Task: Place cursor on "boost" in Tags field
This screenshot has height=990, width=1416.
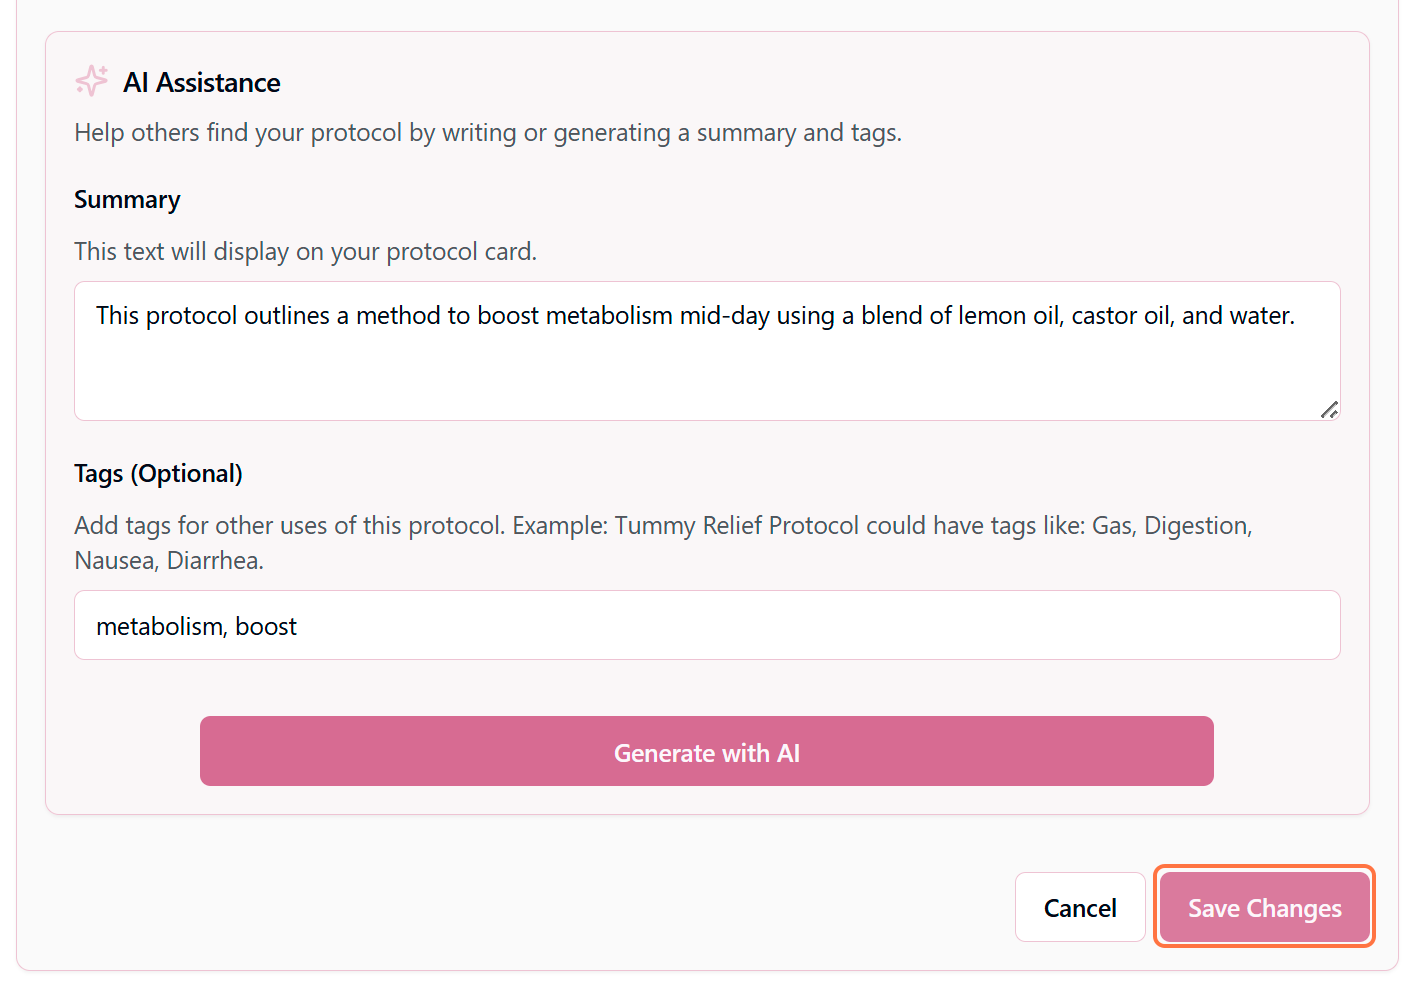Action: [266, 627]
